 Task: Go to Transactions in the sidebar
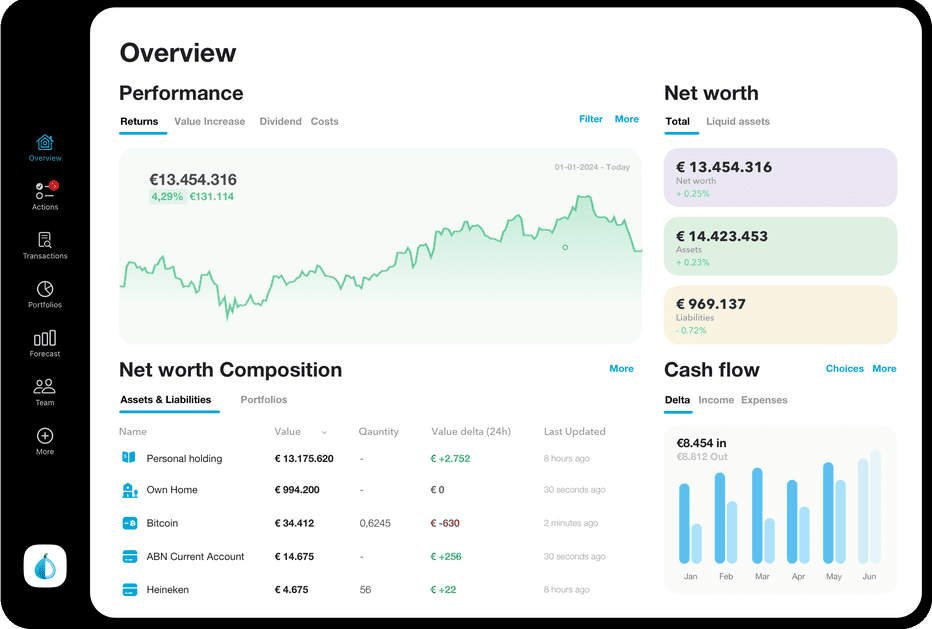click(x=45, y=240)
